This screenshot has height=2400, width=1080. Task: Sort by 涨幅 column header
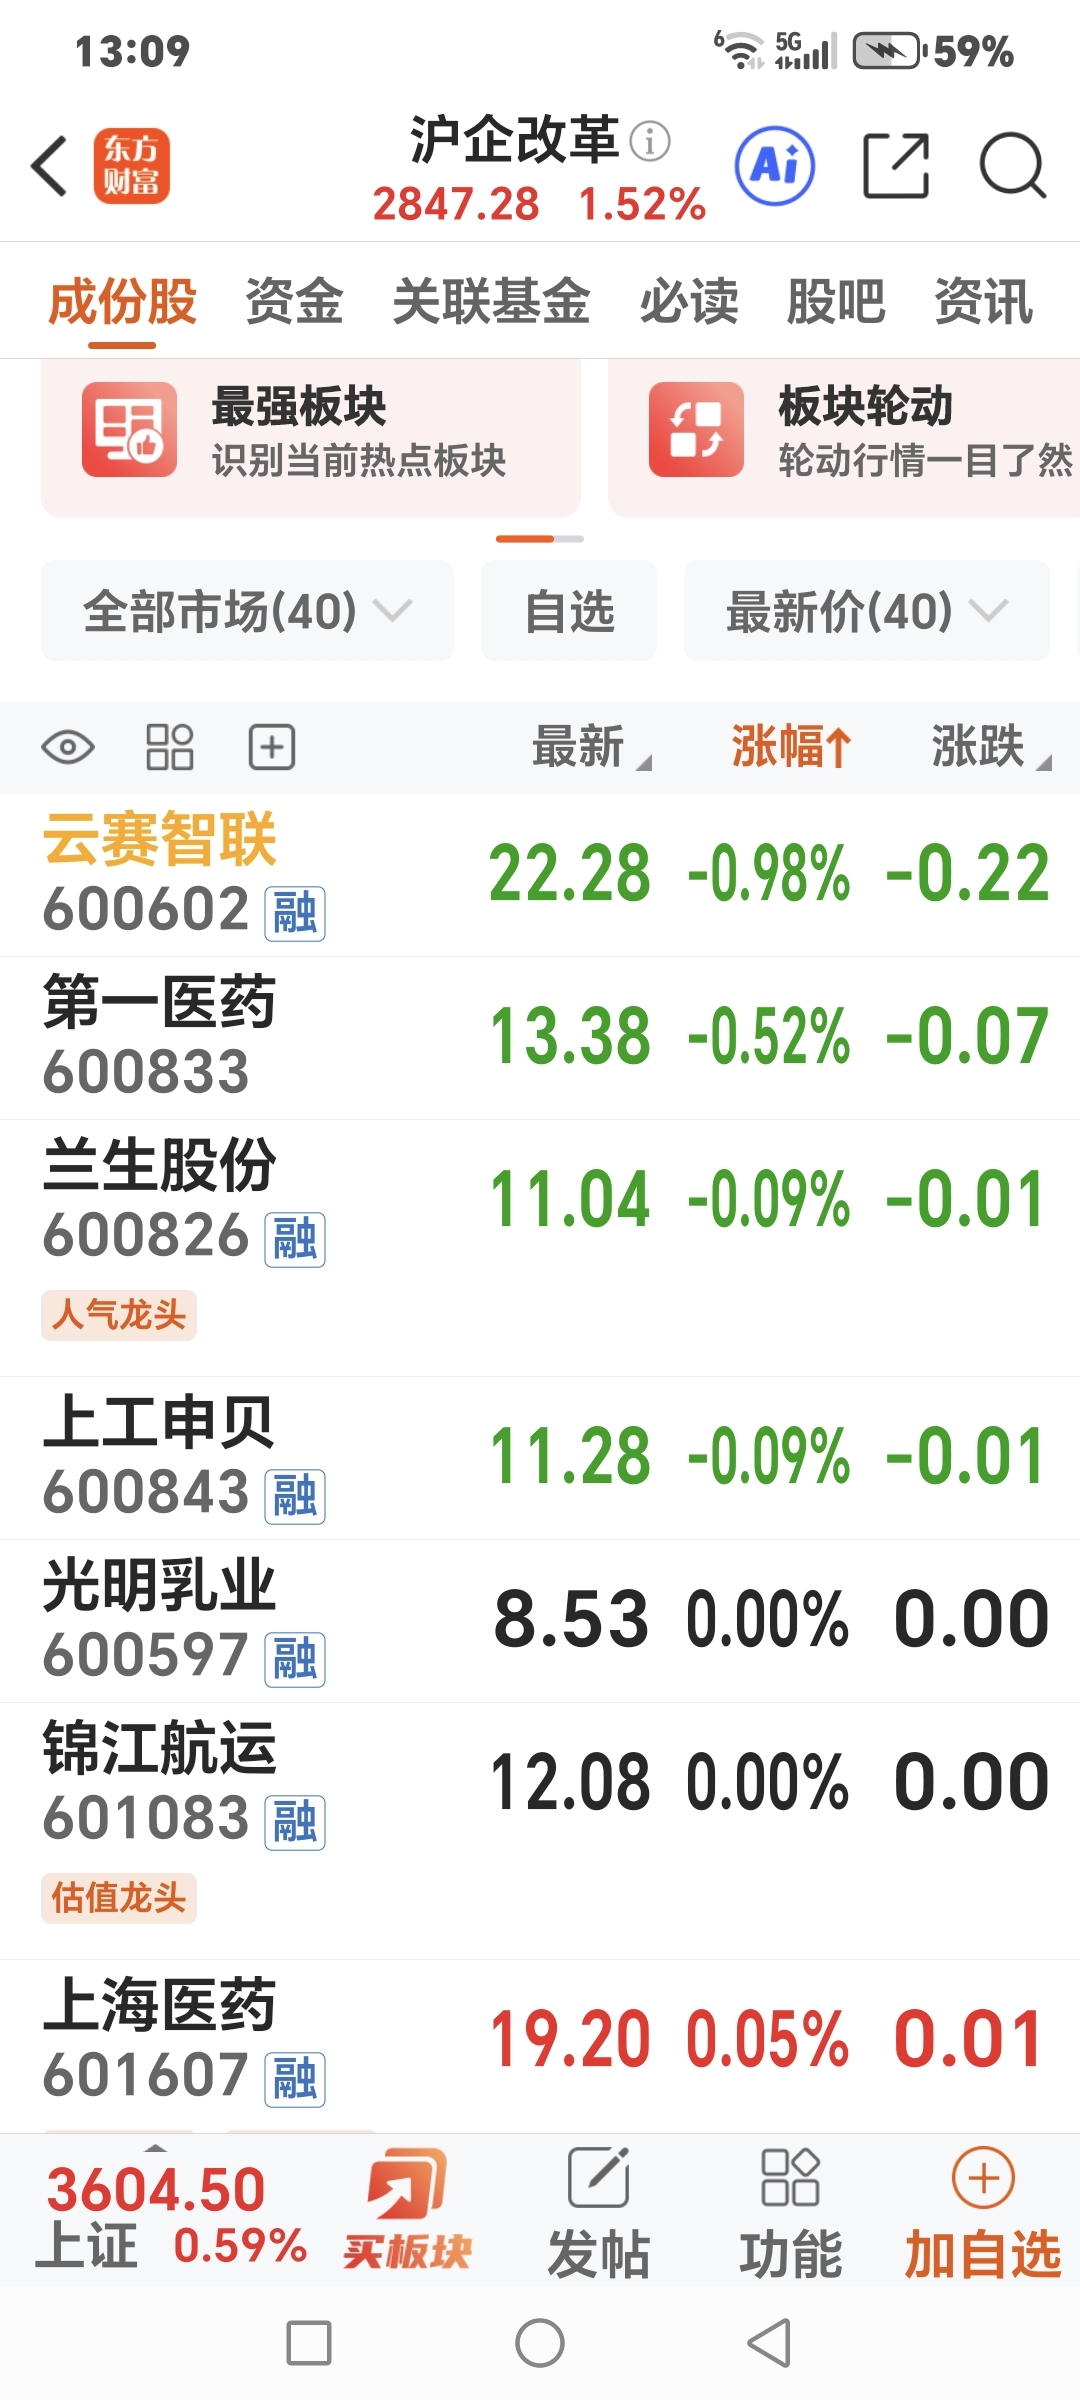(791, 747)
